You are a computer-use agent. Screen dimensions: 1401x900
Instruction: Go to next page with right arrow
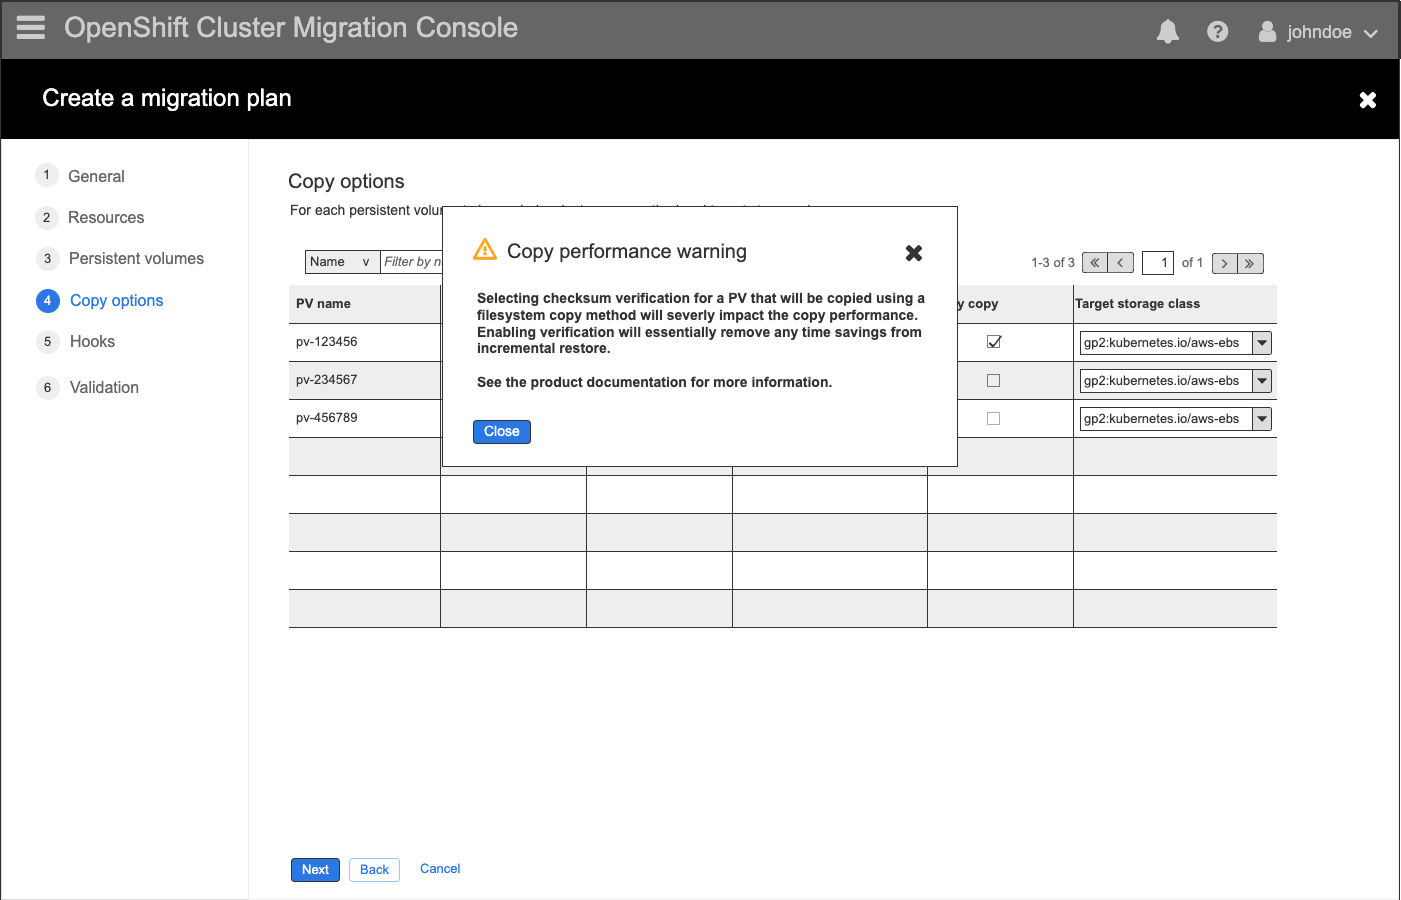click(1224, 262)
